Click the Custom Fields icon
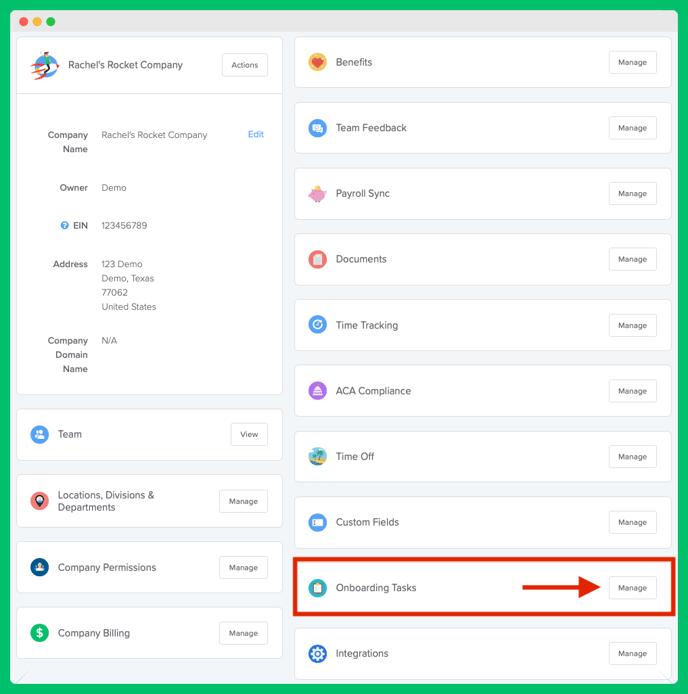This screenshot has width=688, height=694. click(x=317, y=522)
